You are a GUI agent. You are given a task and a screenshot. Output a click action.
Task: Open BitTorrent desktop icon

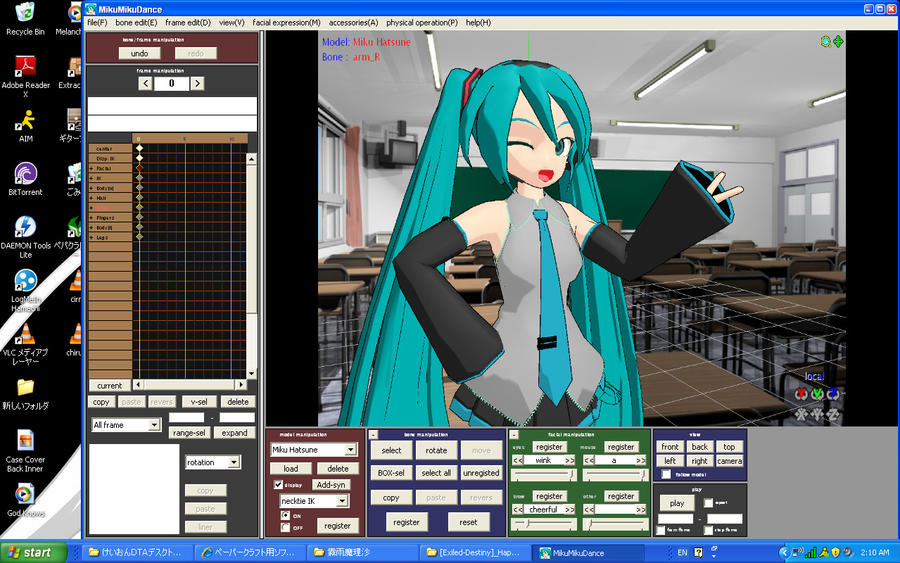[25, 179]
